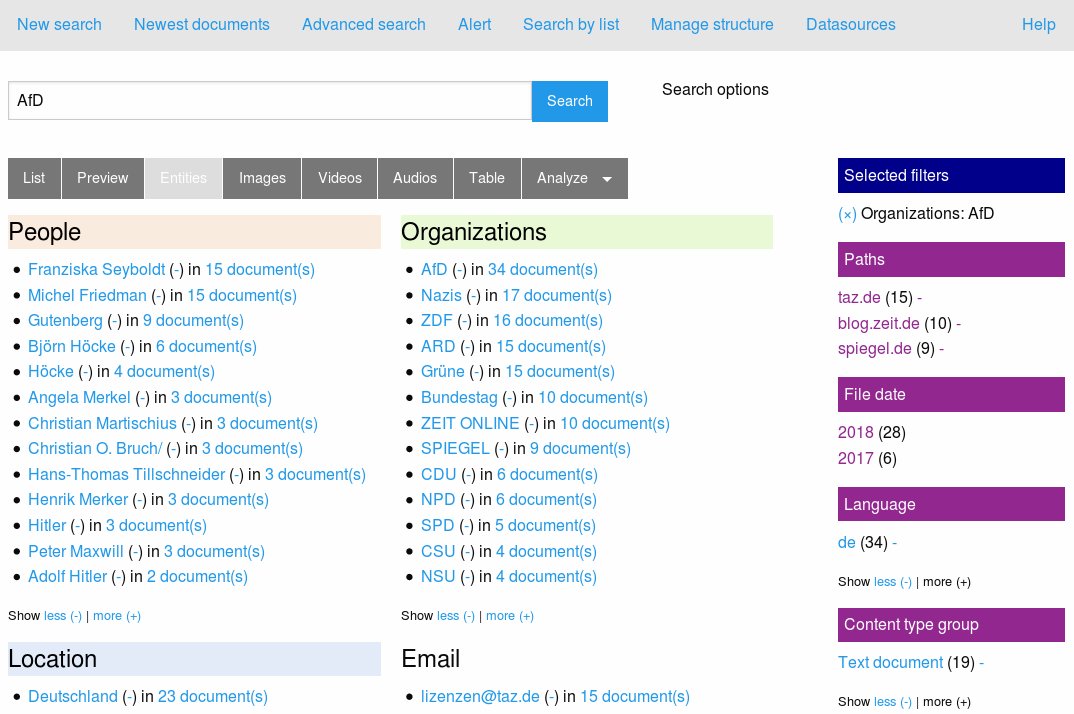
Task: Select the Entities tab
Action: (183, 178)
